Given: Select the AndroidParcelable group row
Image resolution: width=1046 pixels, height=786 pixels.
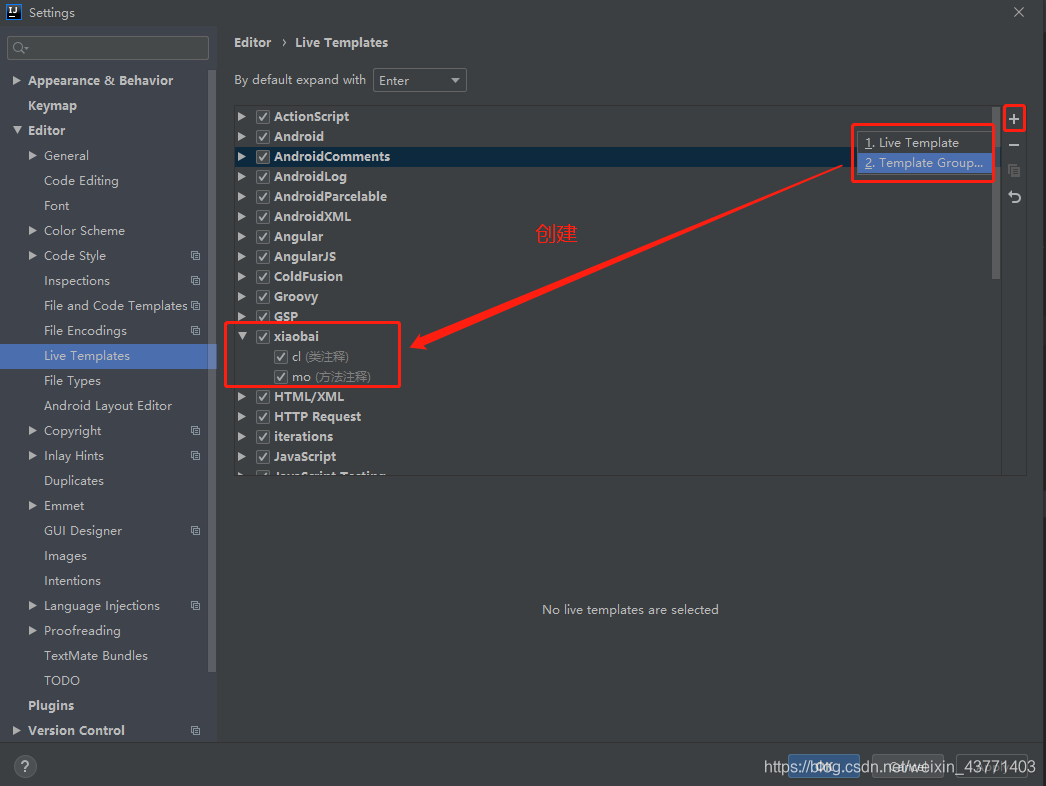Looking at the screenshot, I should point(617,197).
